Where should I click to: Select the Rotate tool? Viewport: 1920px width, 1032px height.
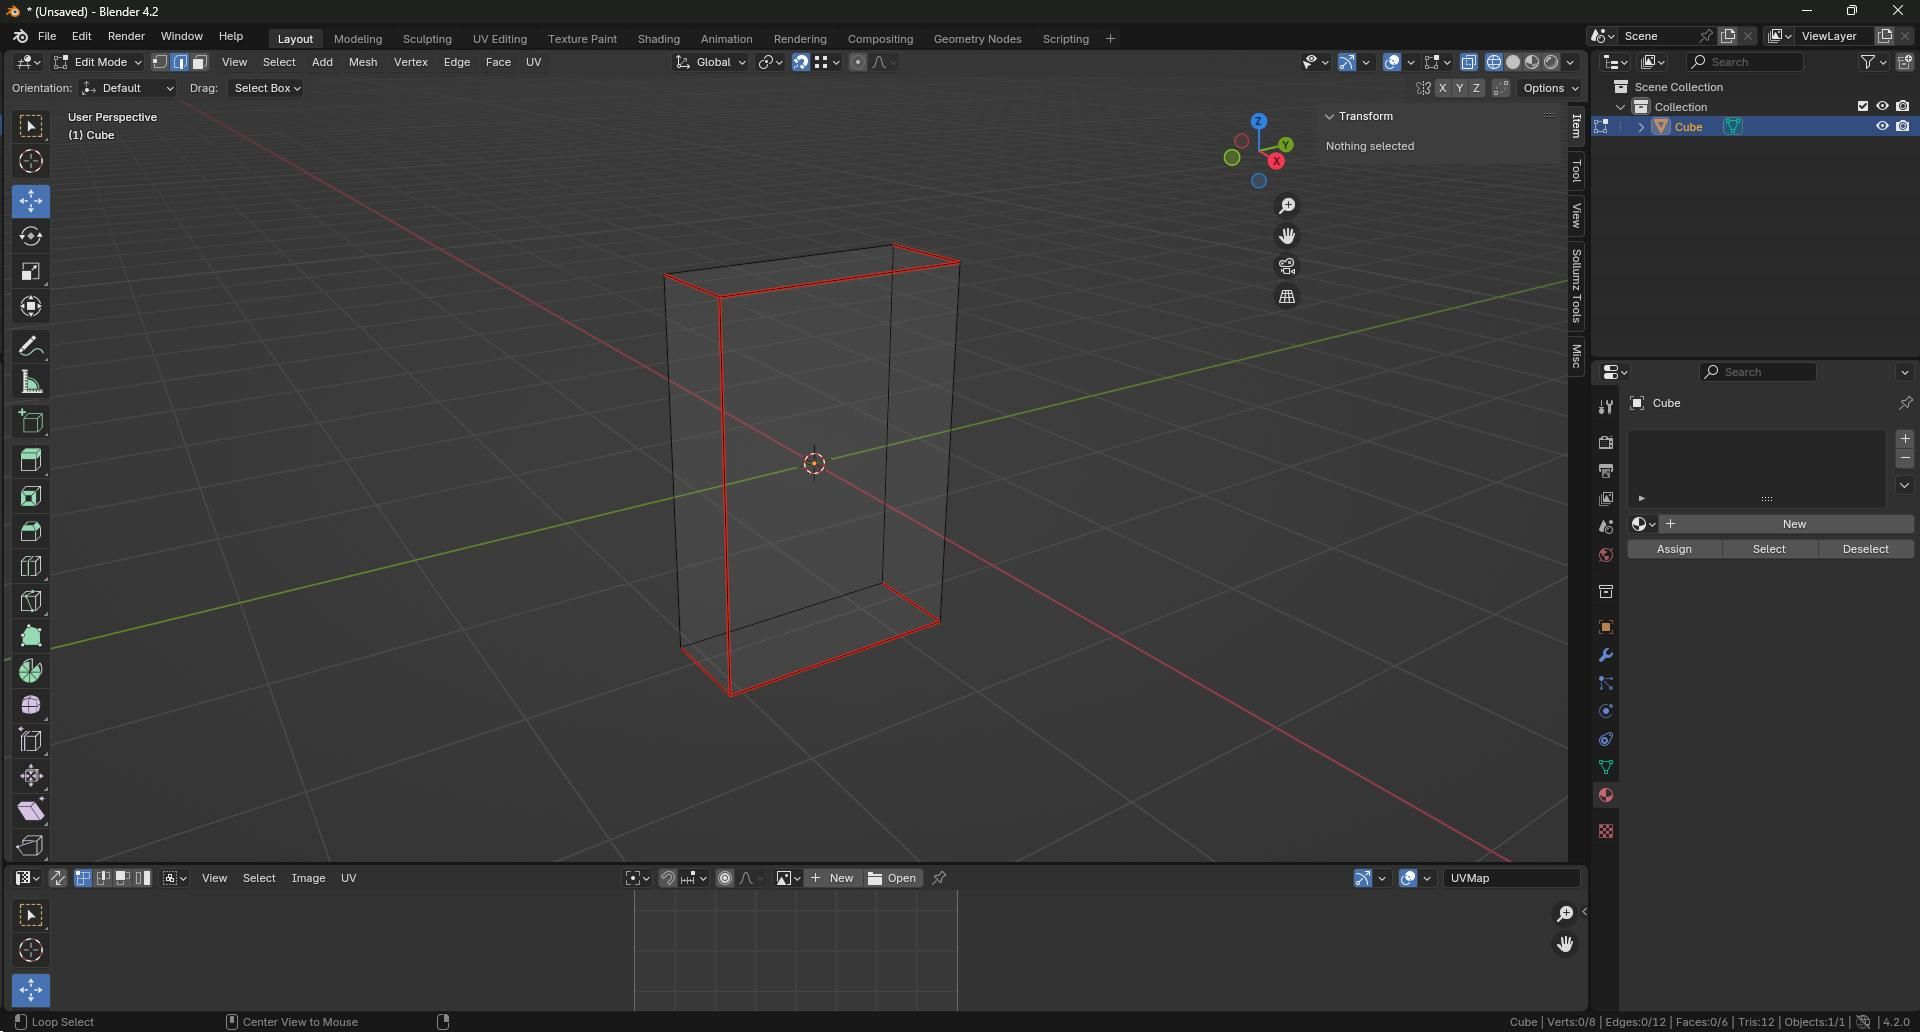(x=30, y=236)
